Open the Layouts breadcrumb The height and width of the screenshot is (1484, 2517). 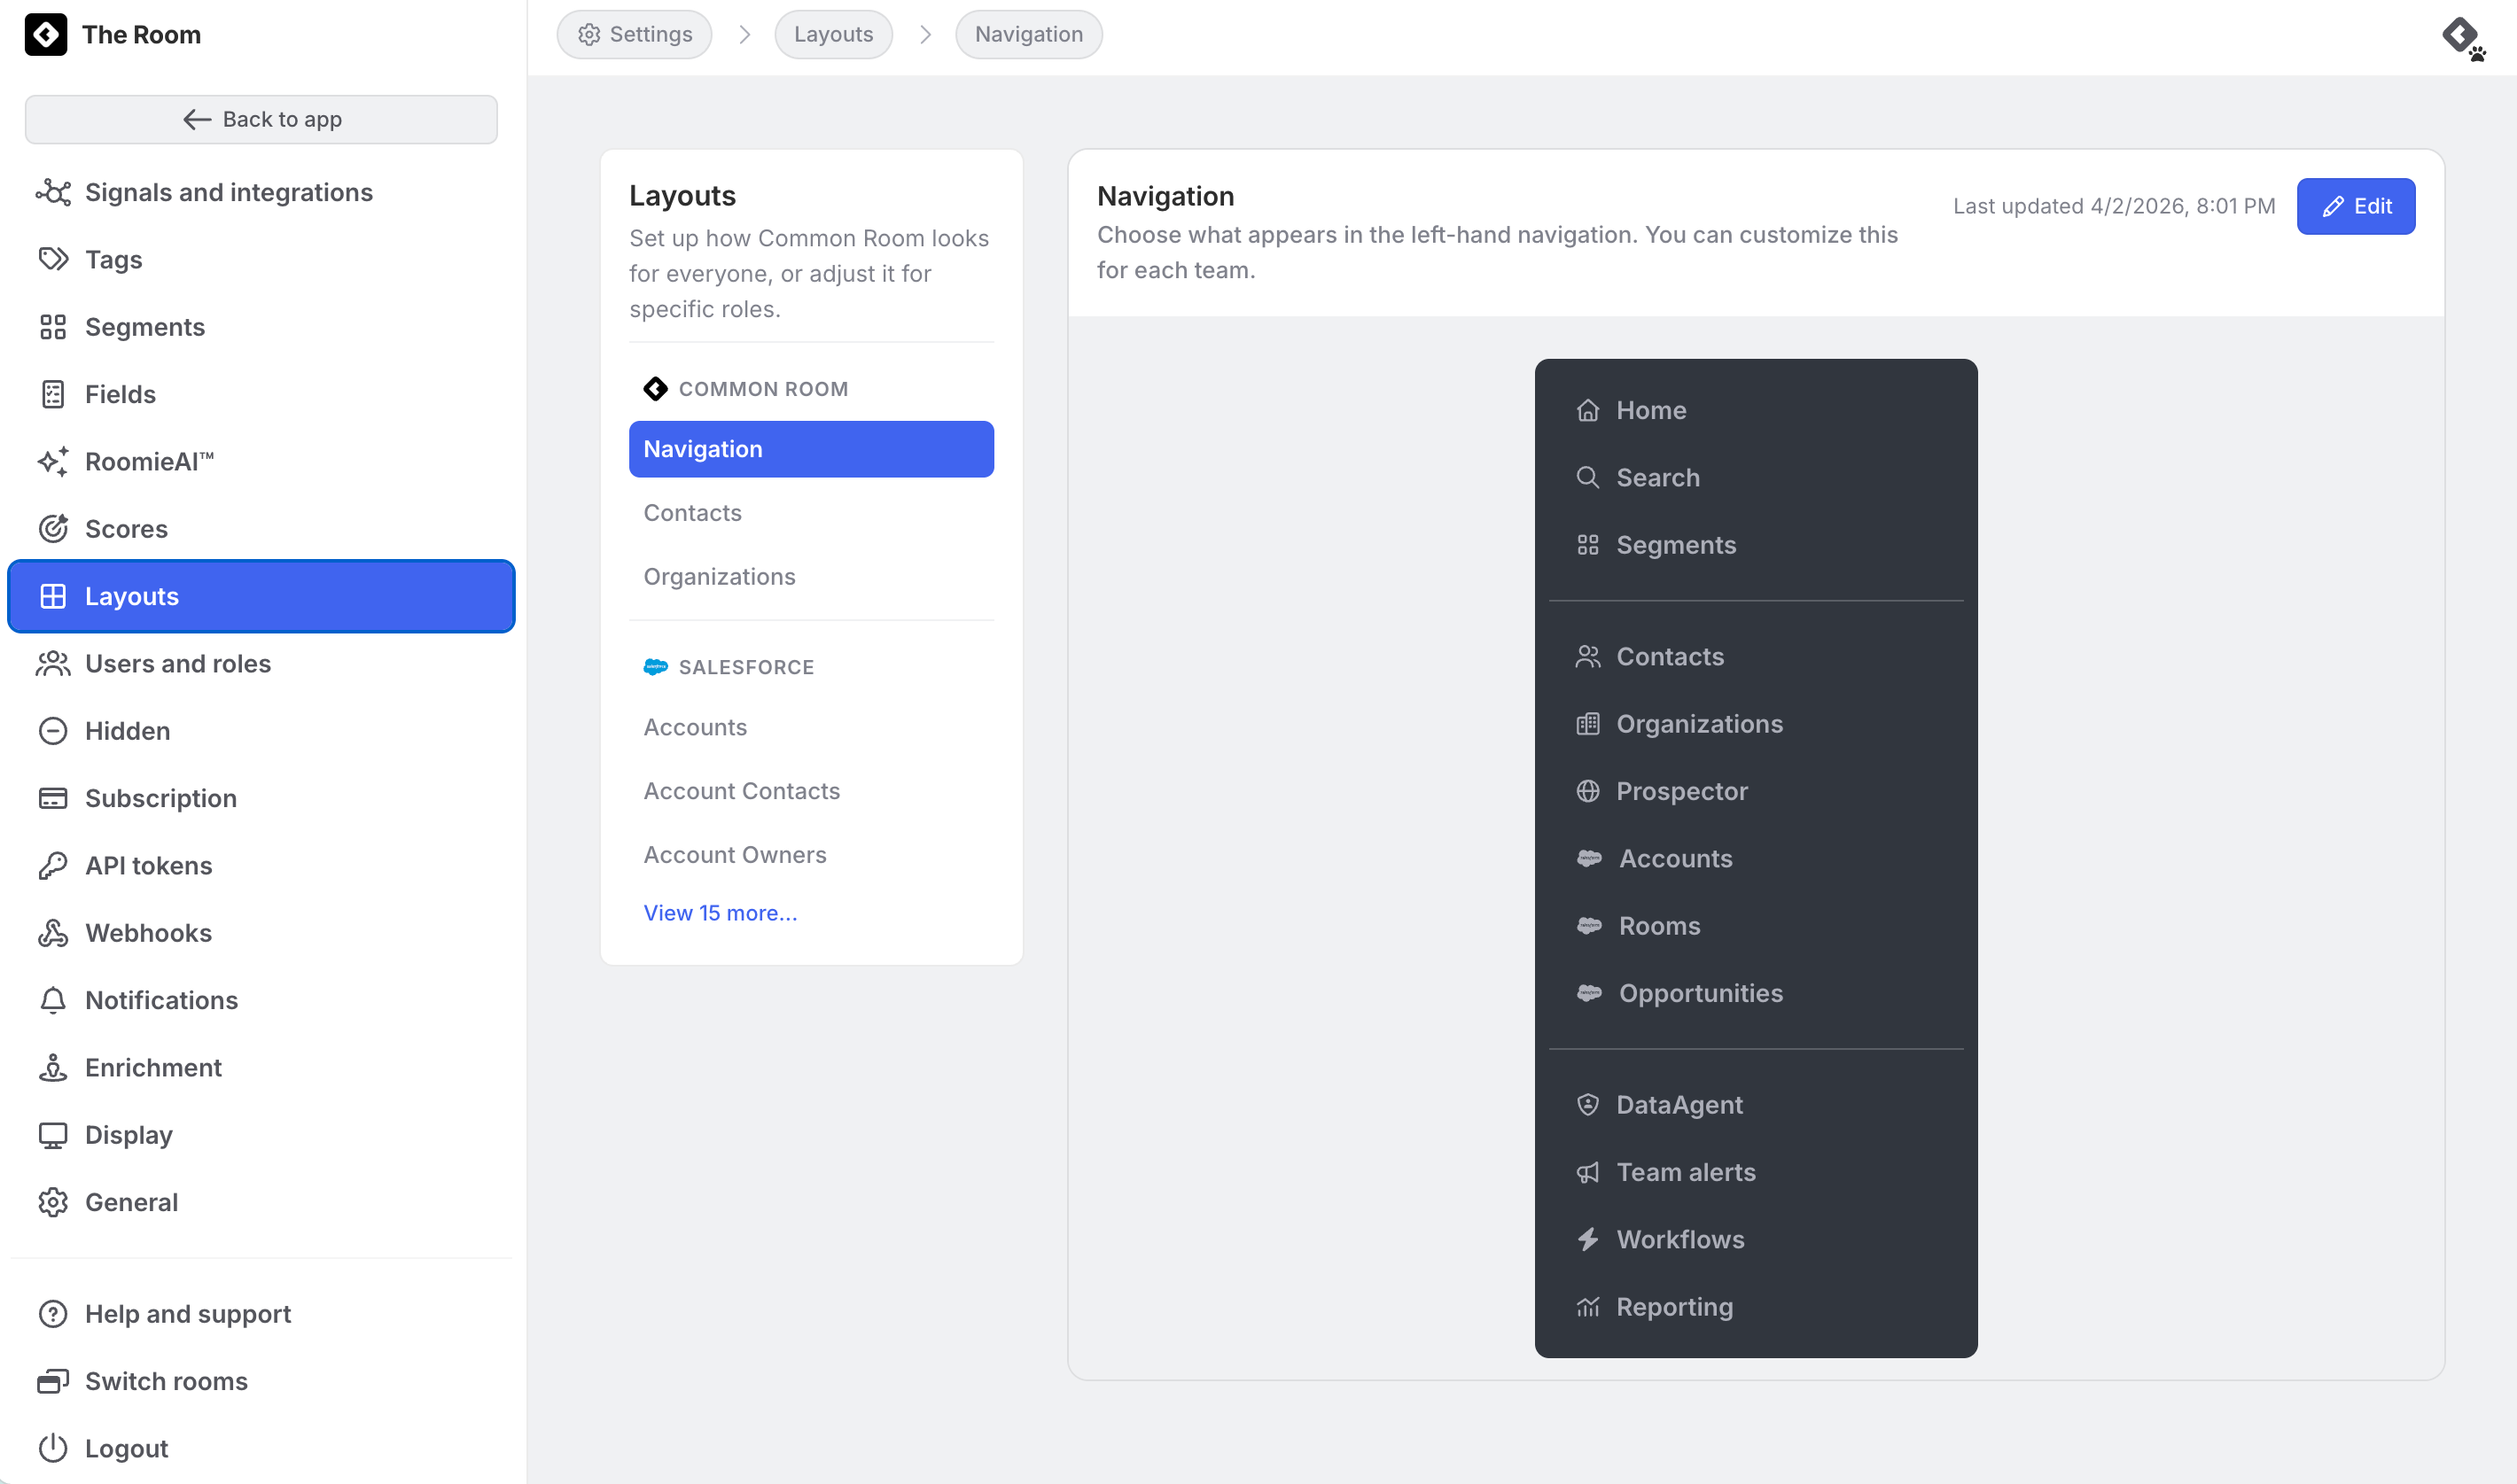point(833,35)
